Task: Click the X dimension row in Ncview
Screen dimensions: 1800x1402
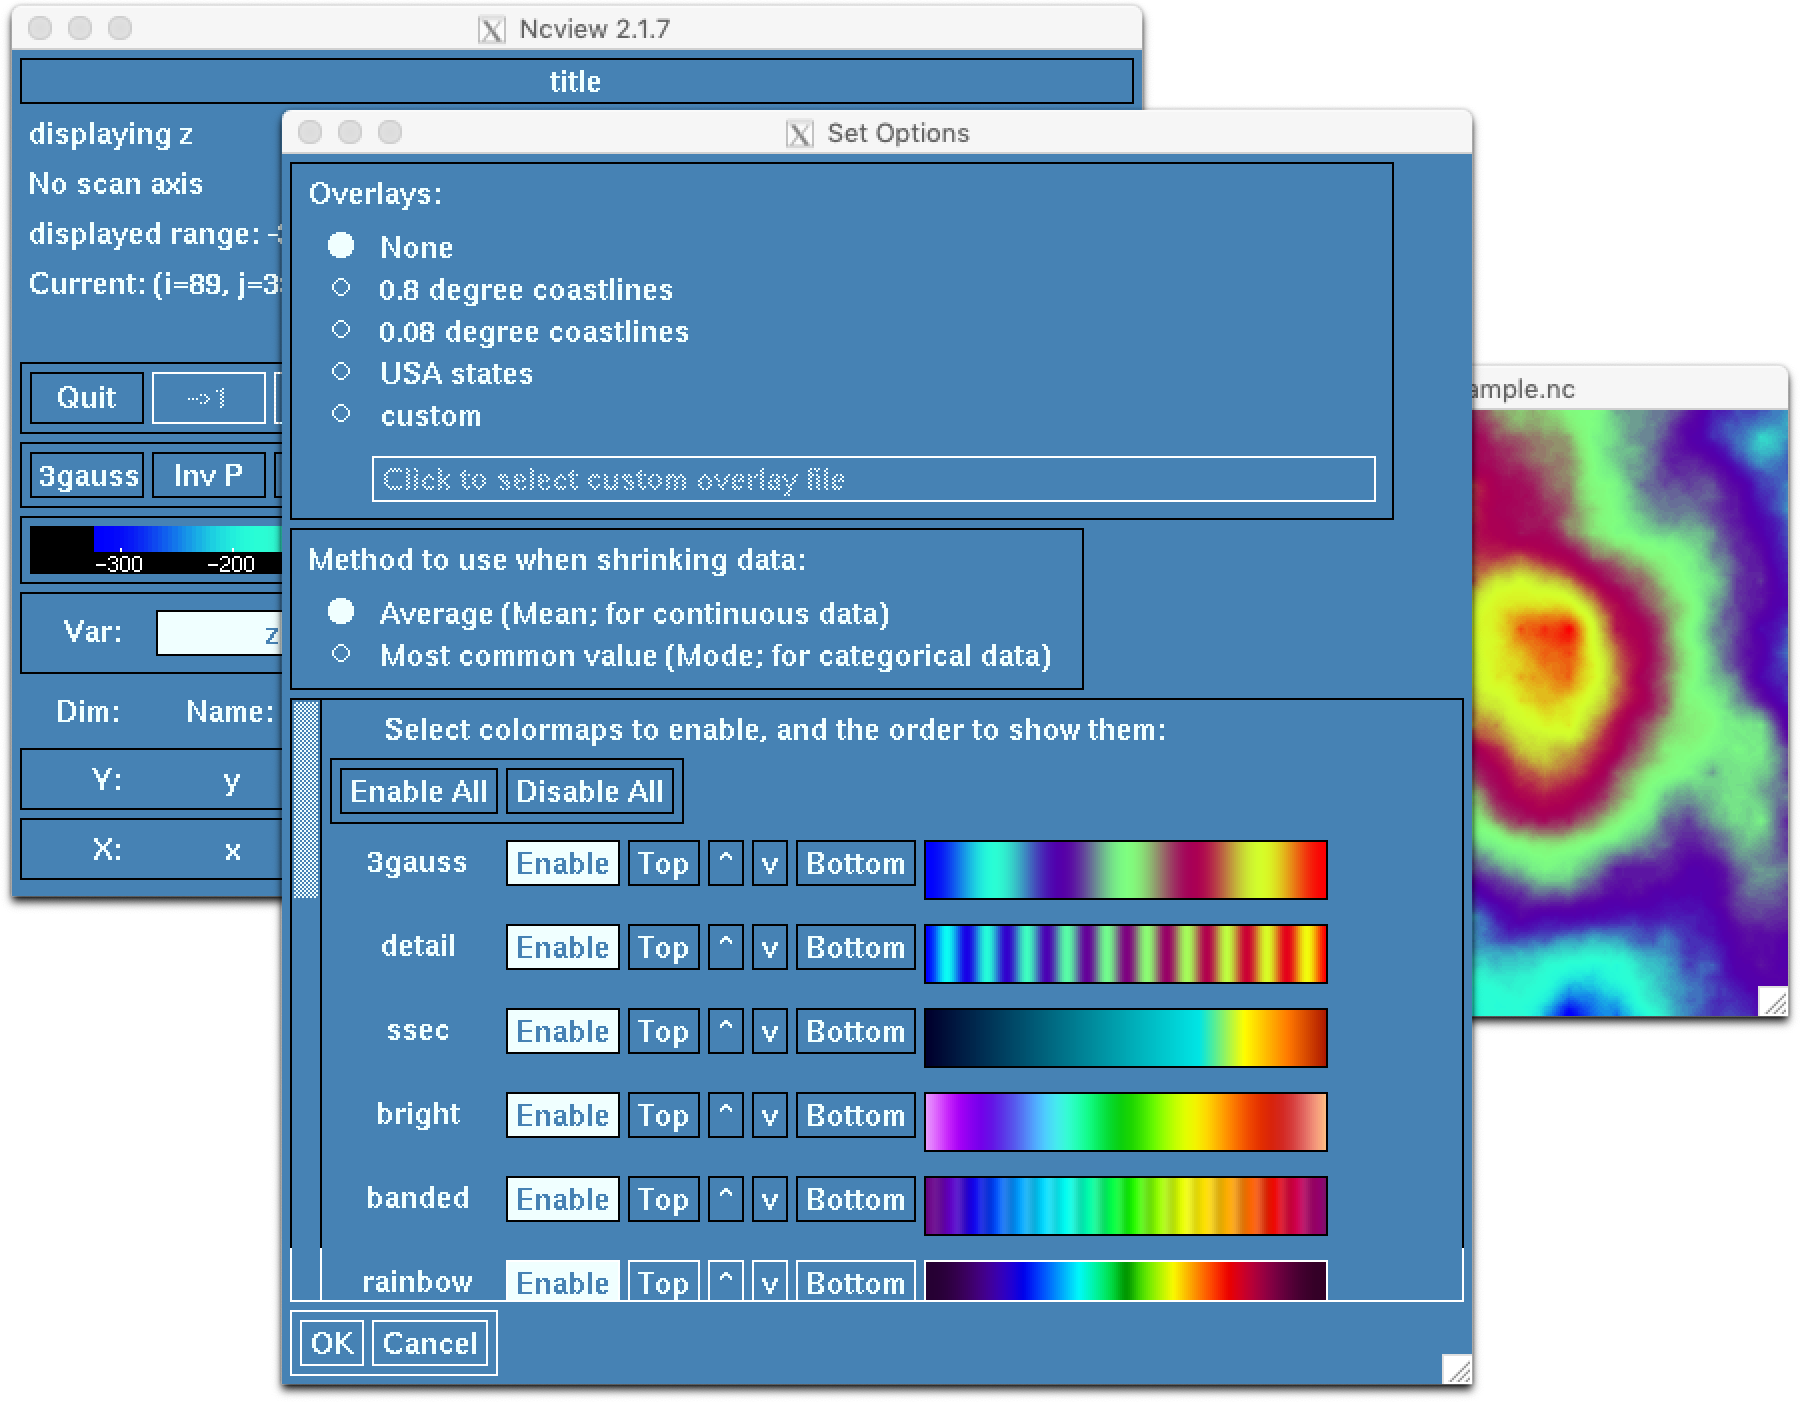Action: 152,850
